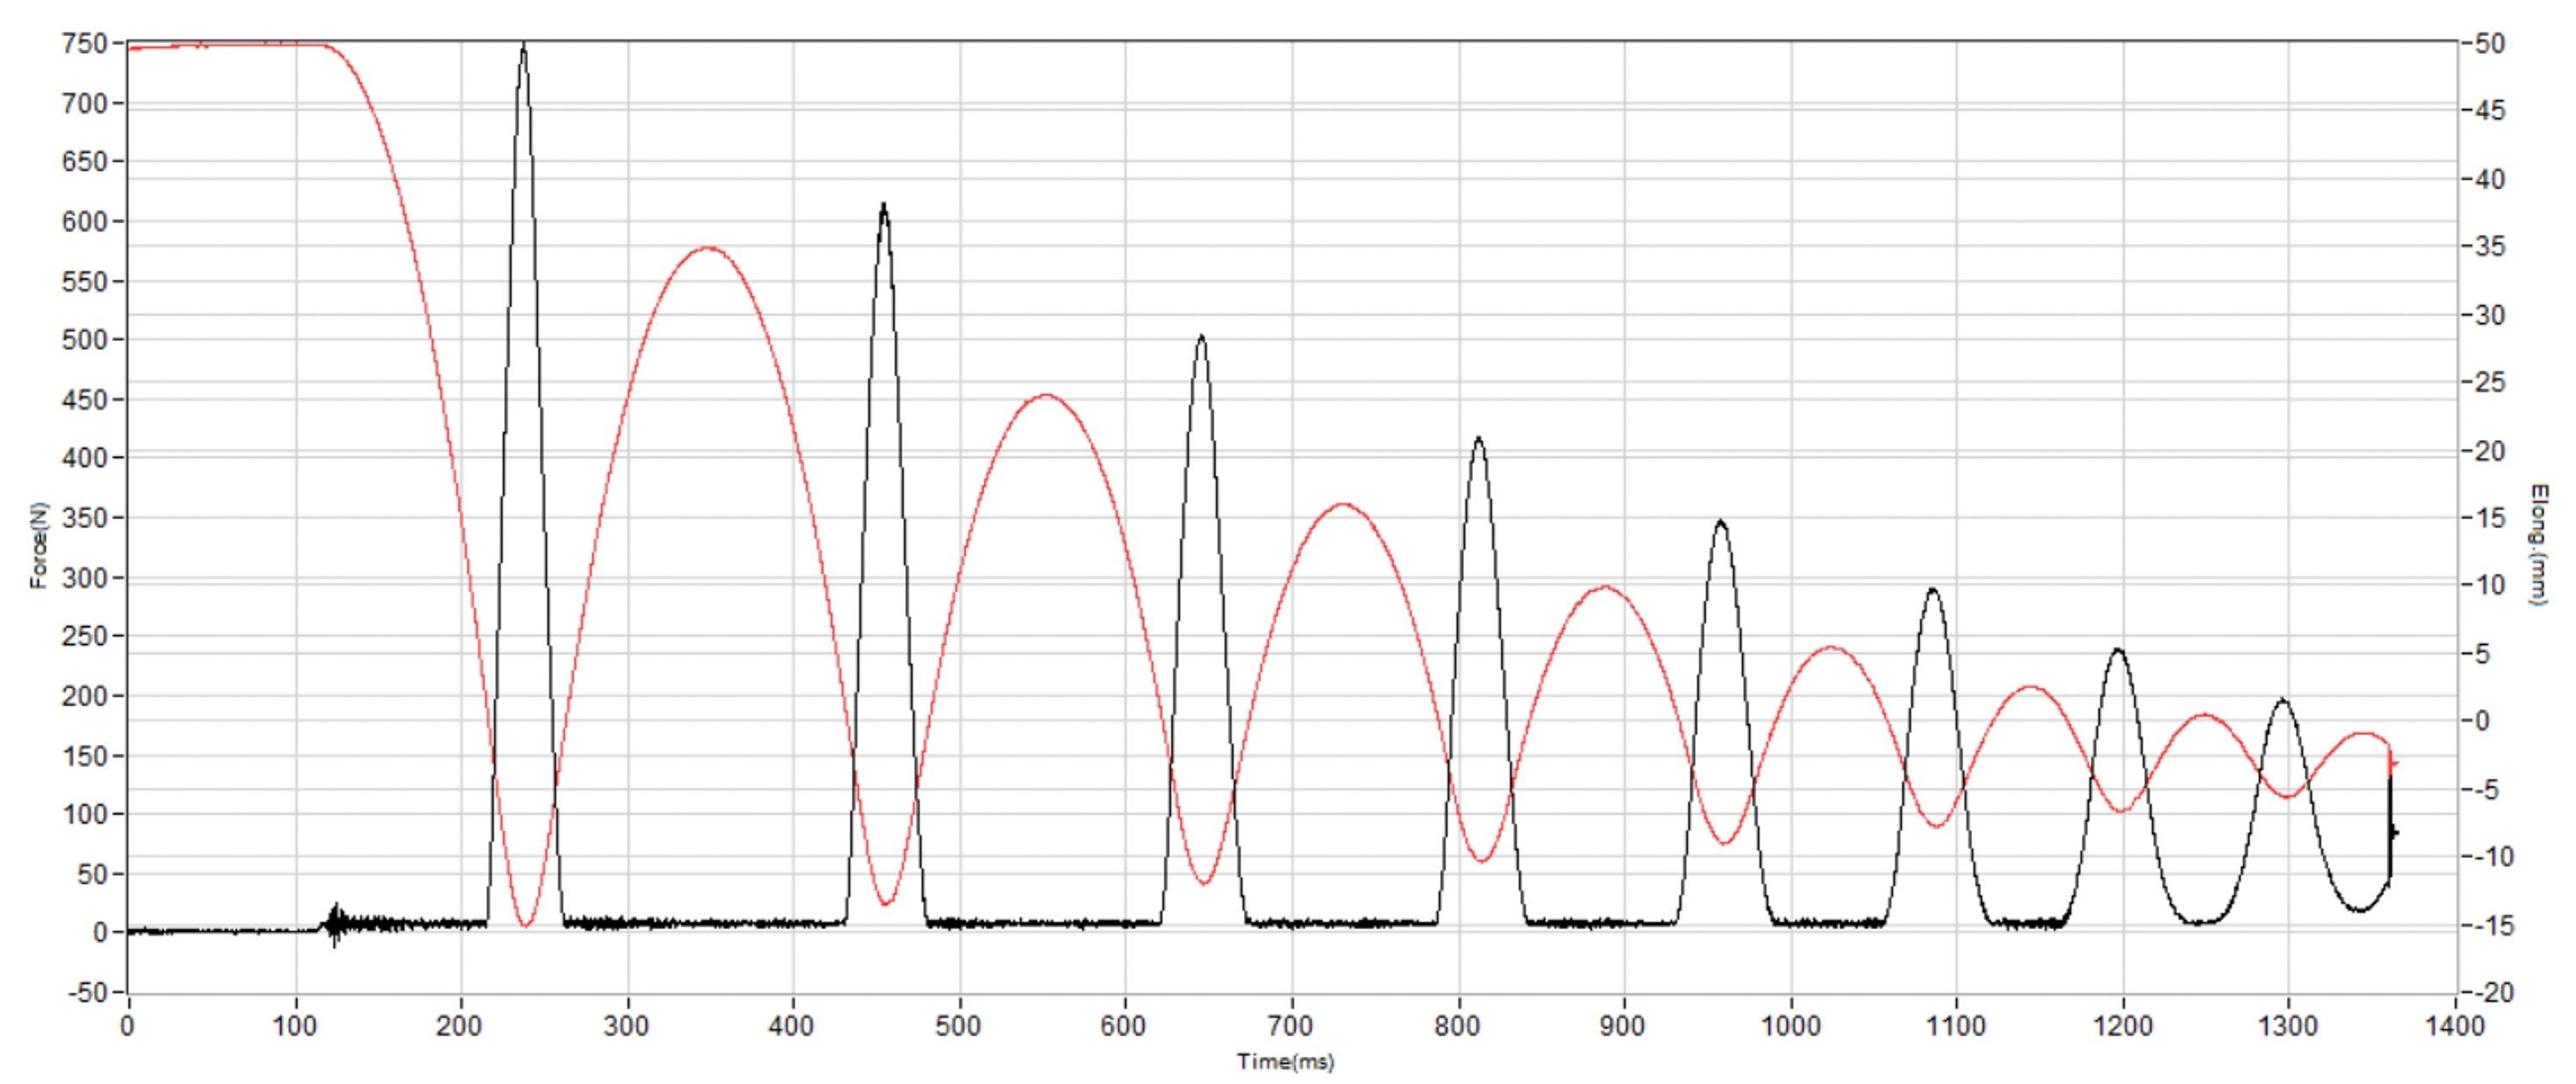Click the -50 tick label on the force axis
The image size is (2576, 1084).
click(86, 993)
